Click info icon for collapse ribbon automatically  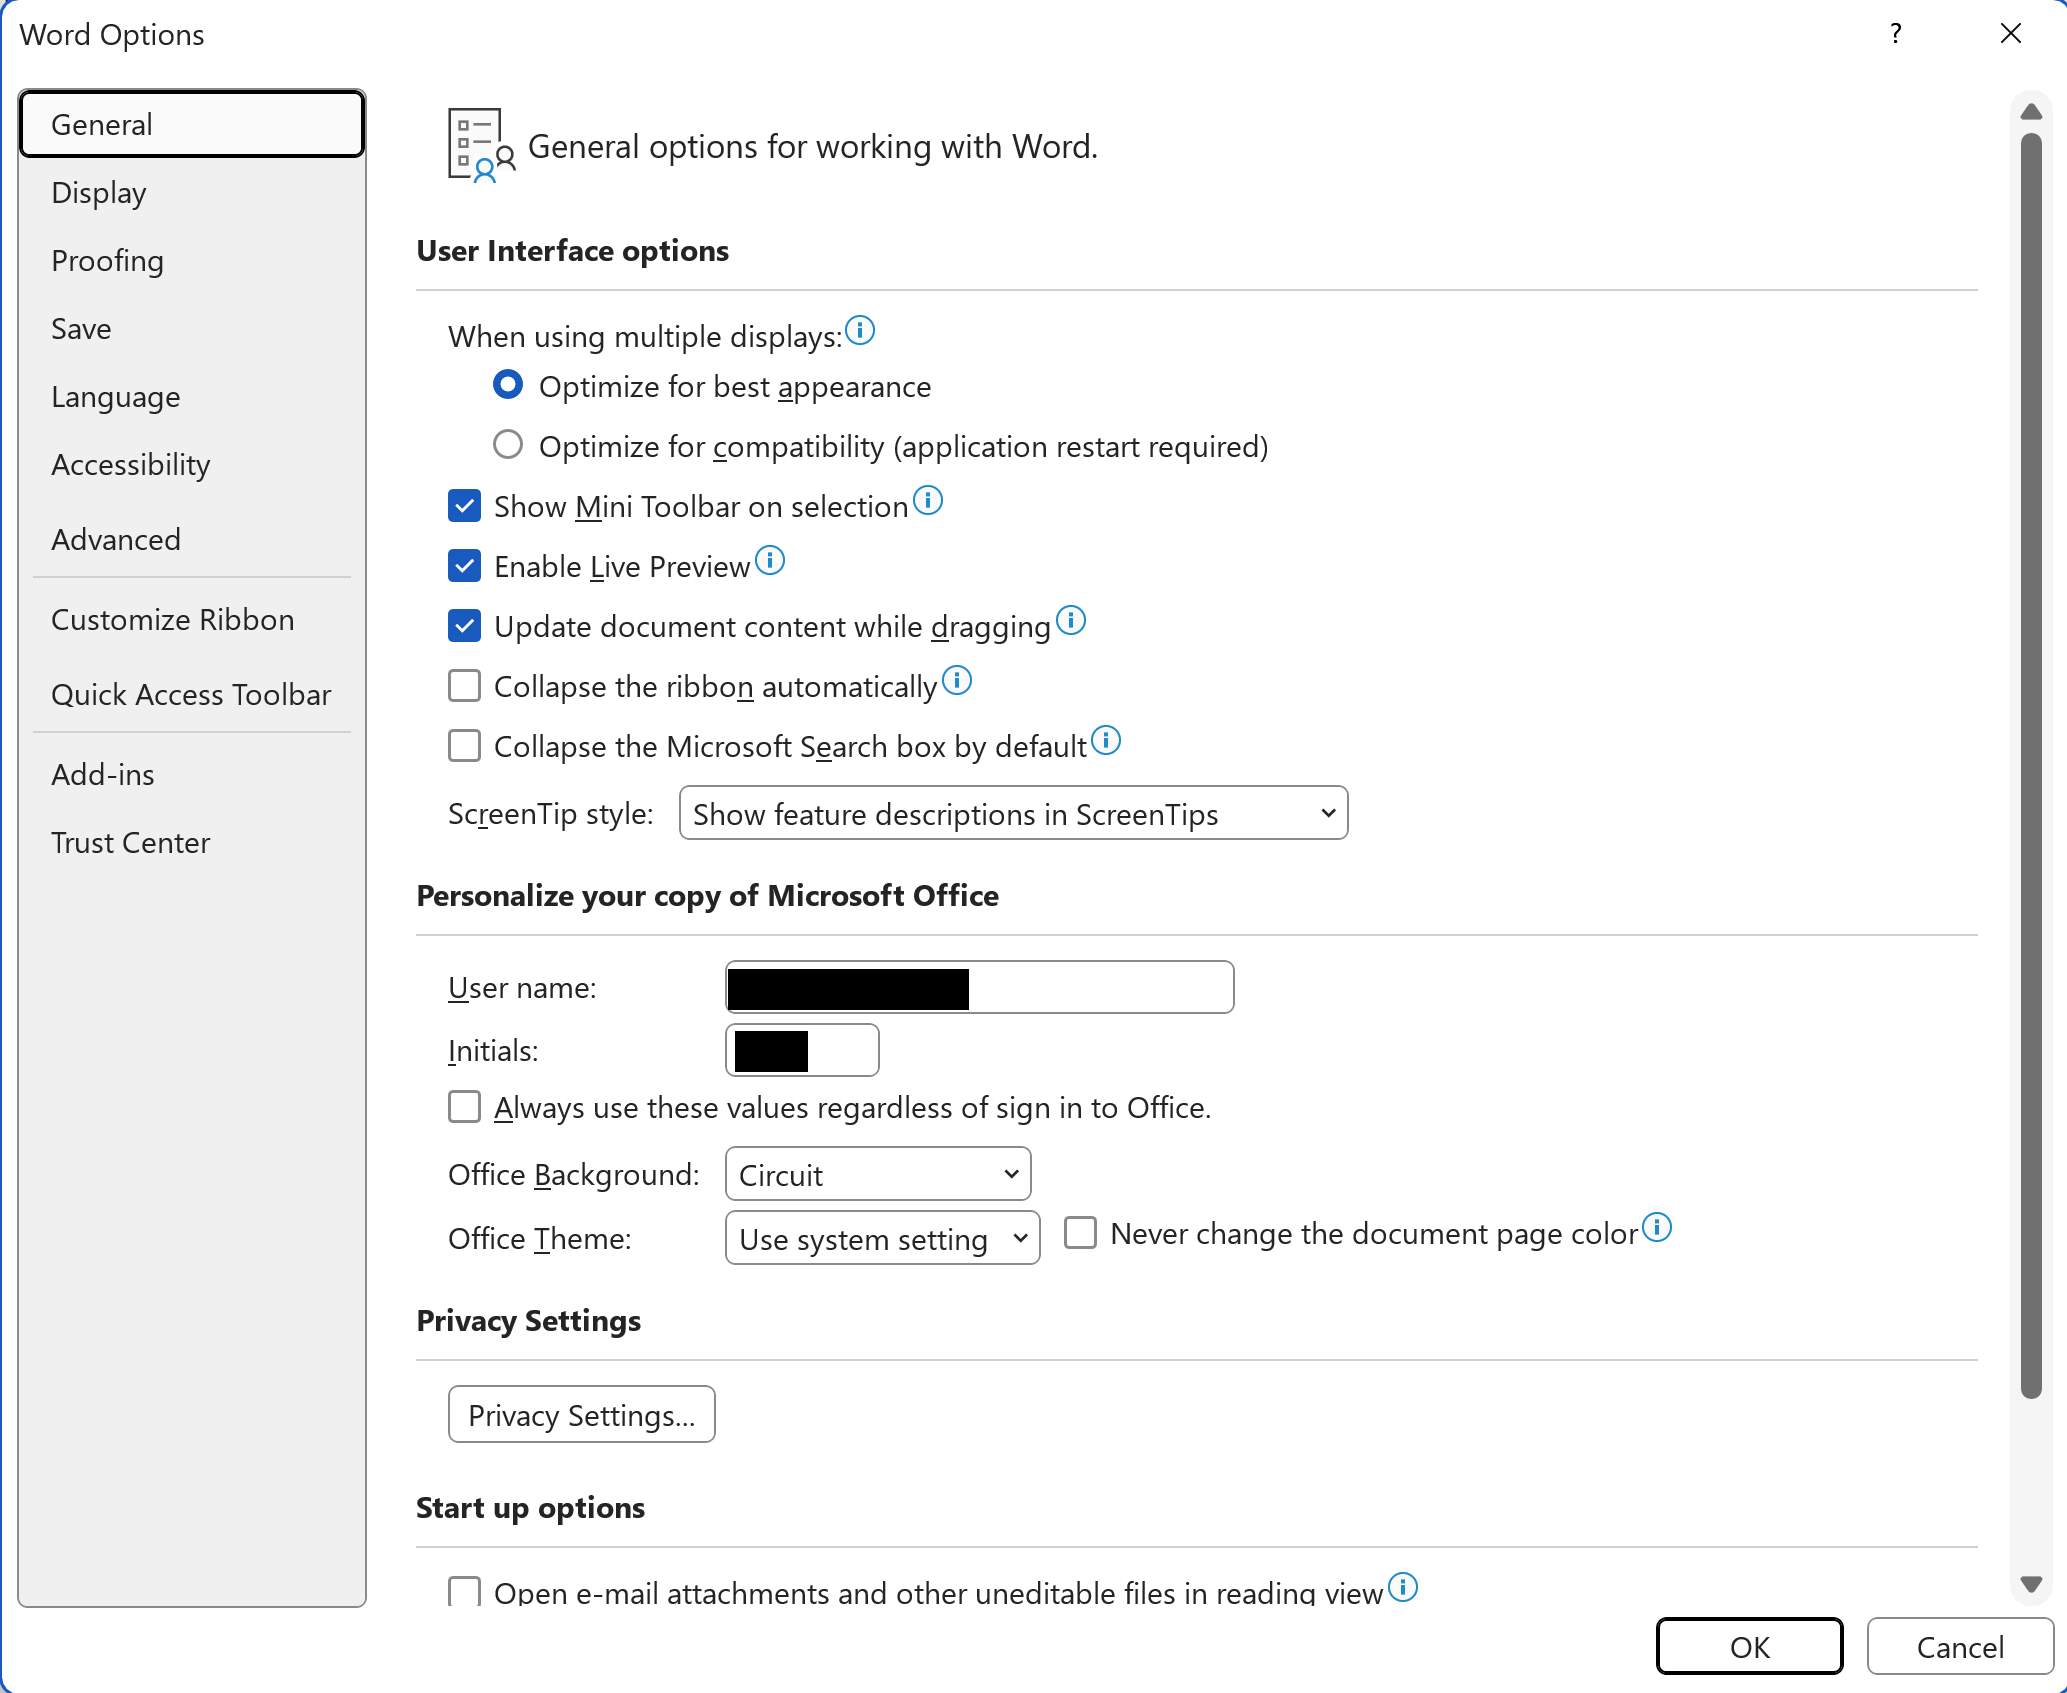tap(957, 680)
